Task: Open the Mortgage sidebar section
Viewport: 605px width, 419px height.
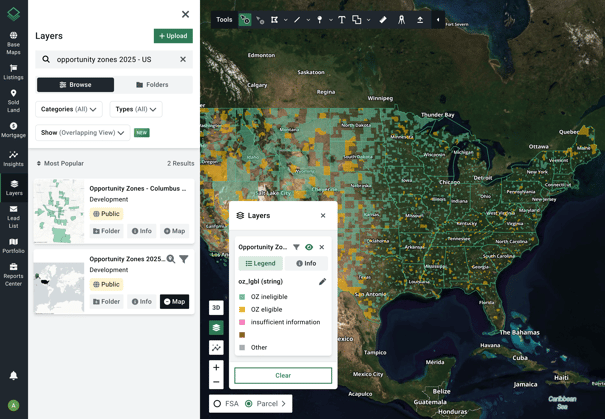Action: pyautogui.click(x=13, y=129)
